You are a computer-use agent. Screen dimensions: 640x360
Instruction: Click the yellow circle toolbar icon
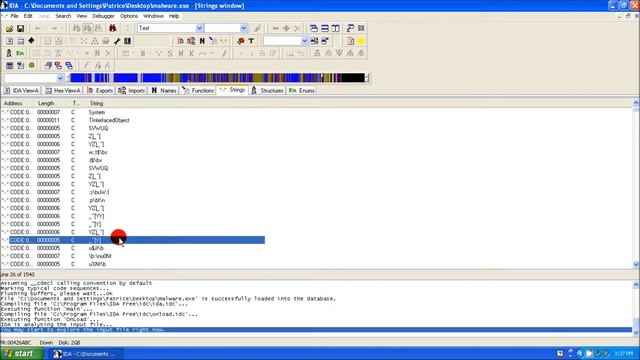(x=361, y=41)
